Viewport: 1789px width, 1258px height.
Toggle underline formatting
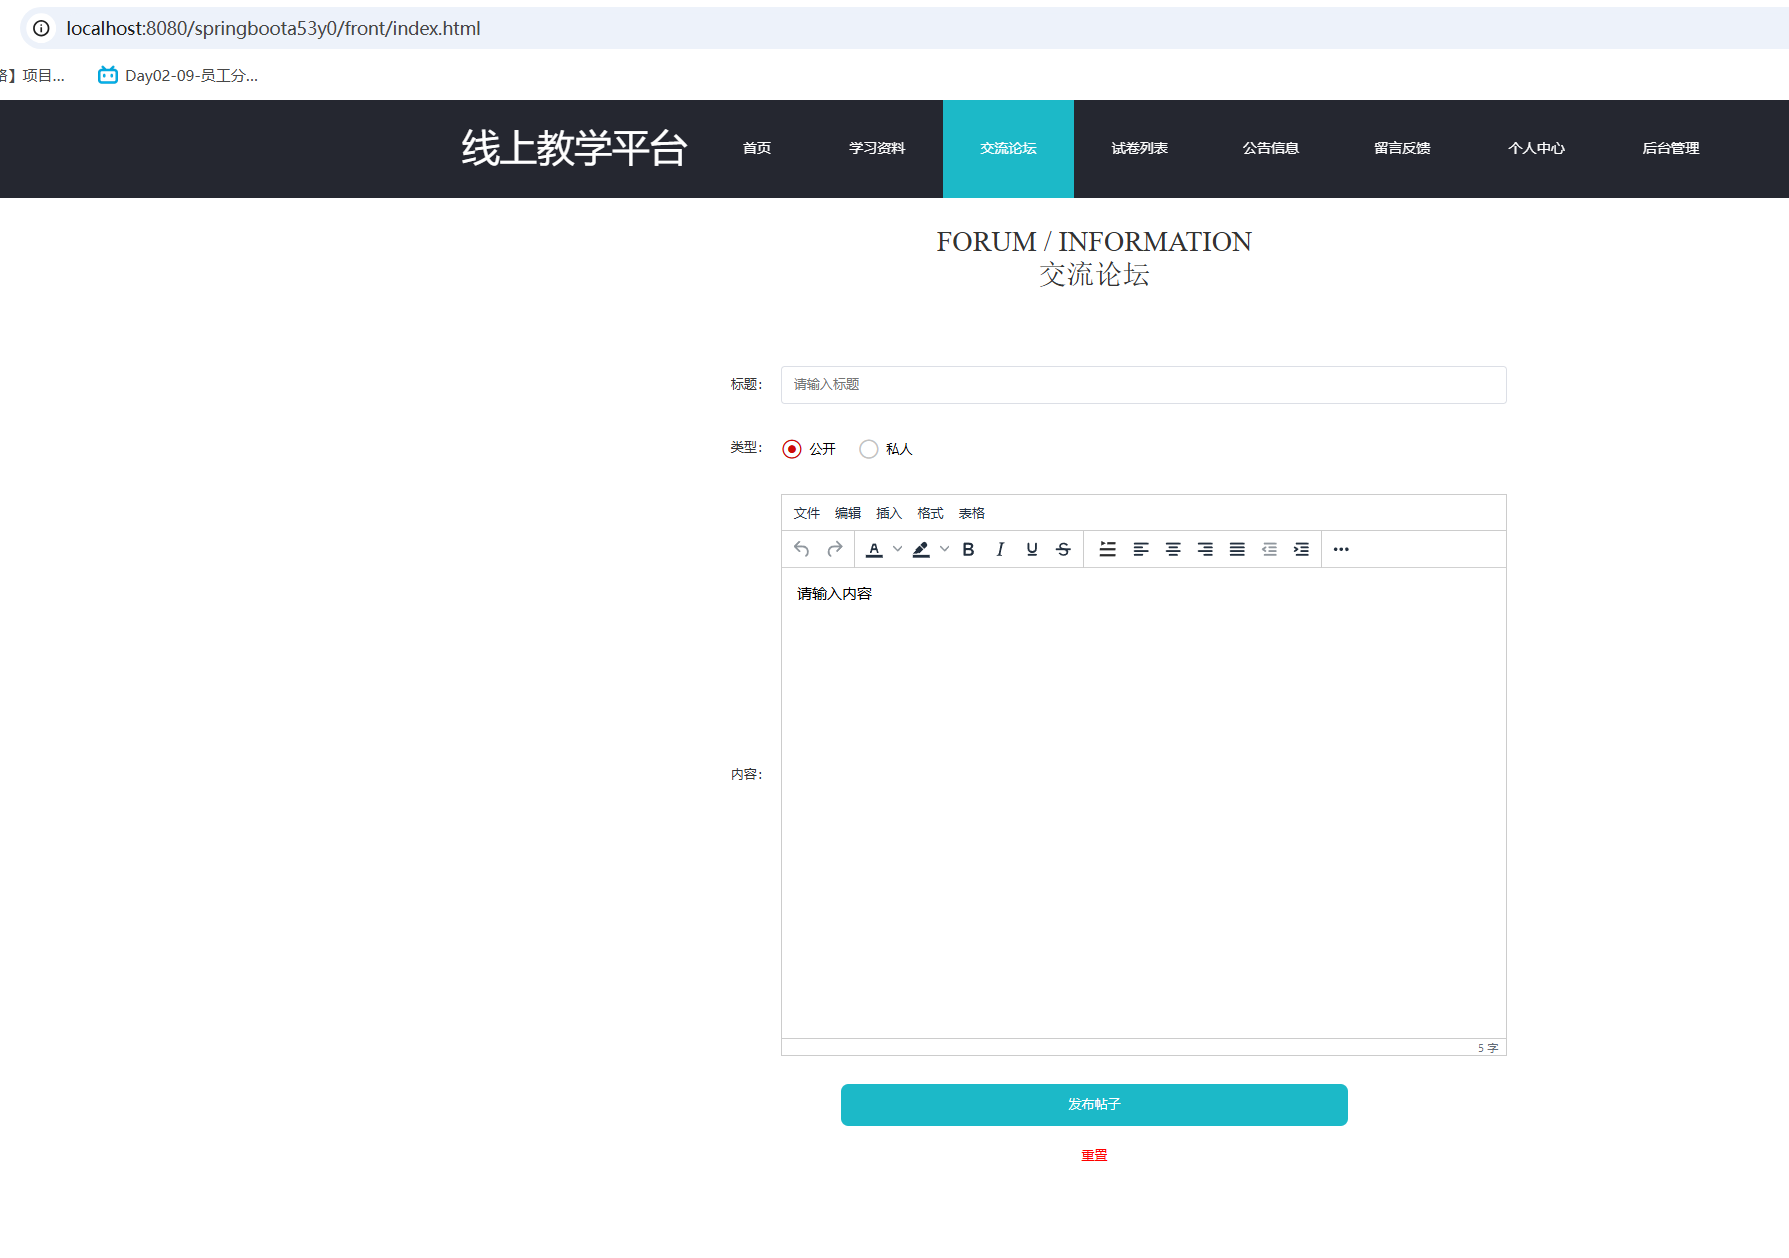coord(1032,549)
